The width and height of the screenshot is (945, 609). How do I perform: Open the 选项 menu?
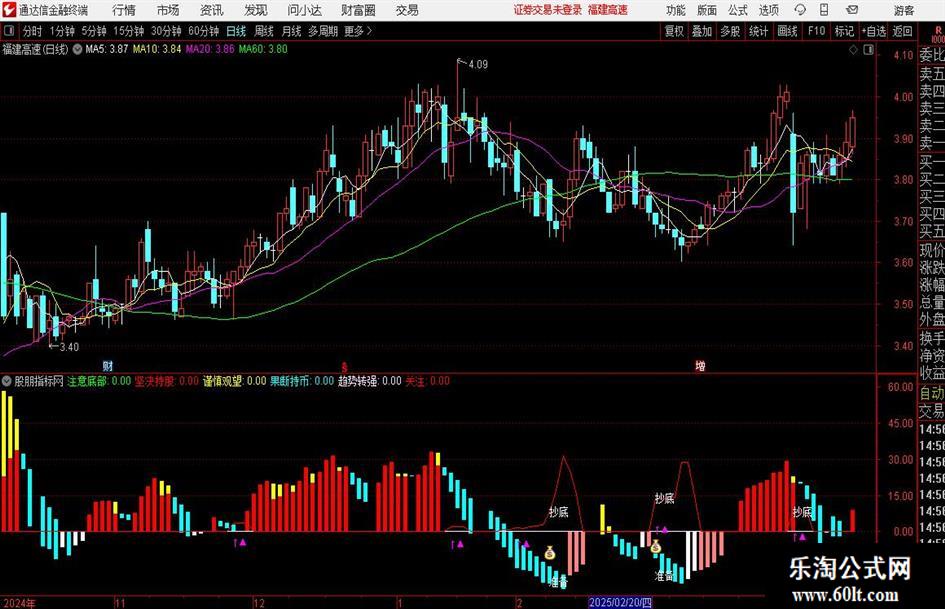pyautogui.click(x=768, y=10)
